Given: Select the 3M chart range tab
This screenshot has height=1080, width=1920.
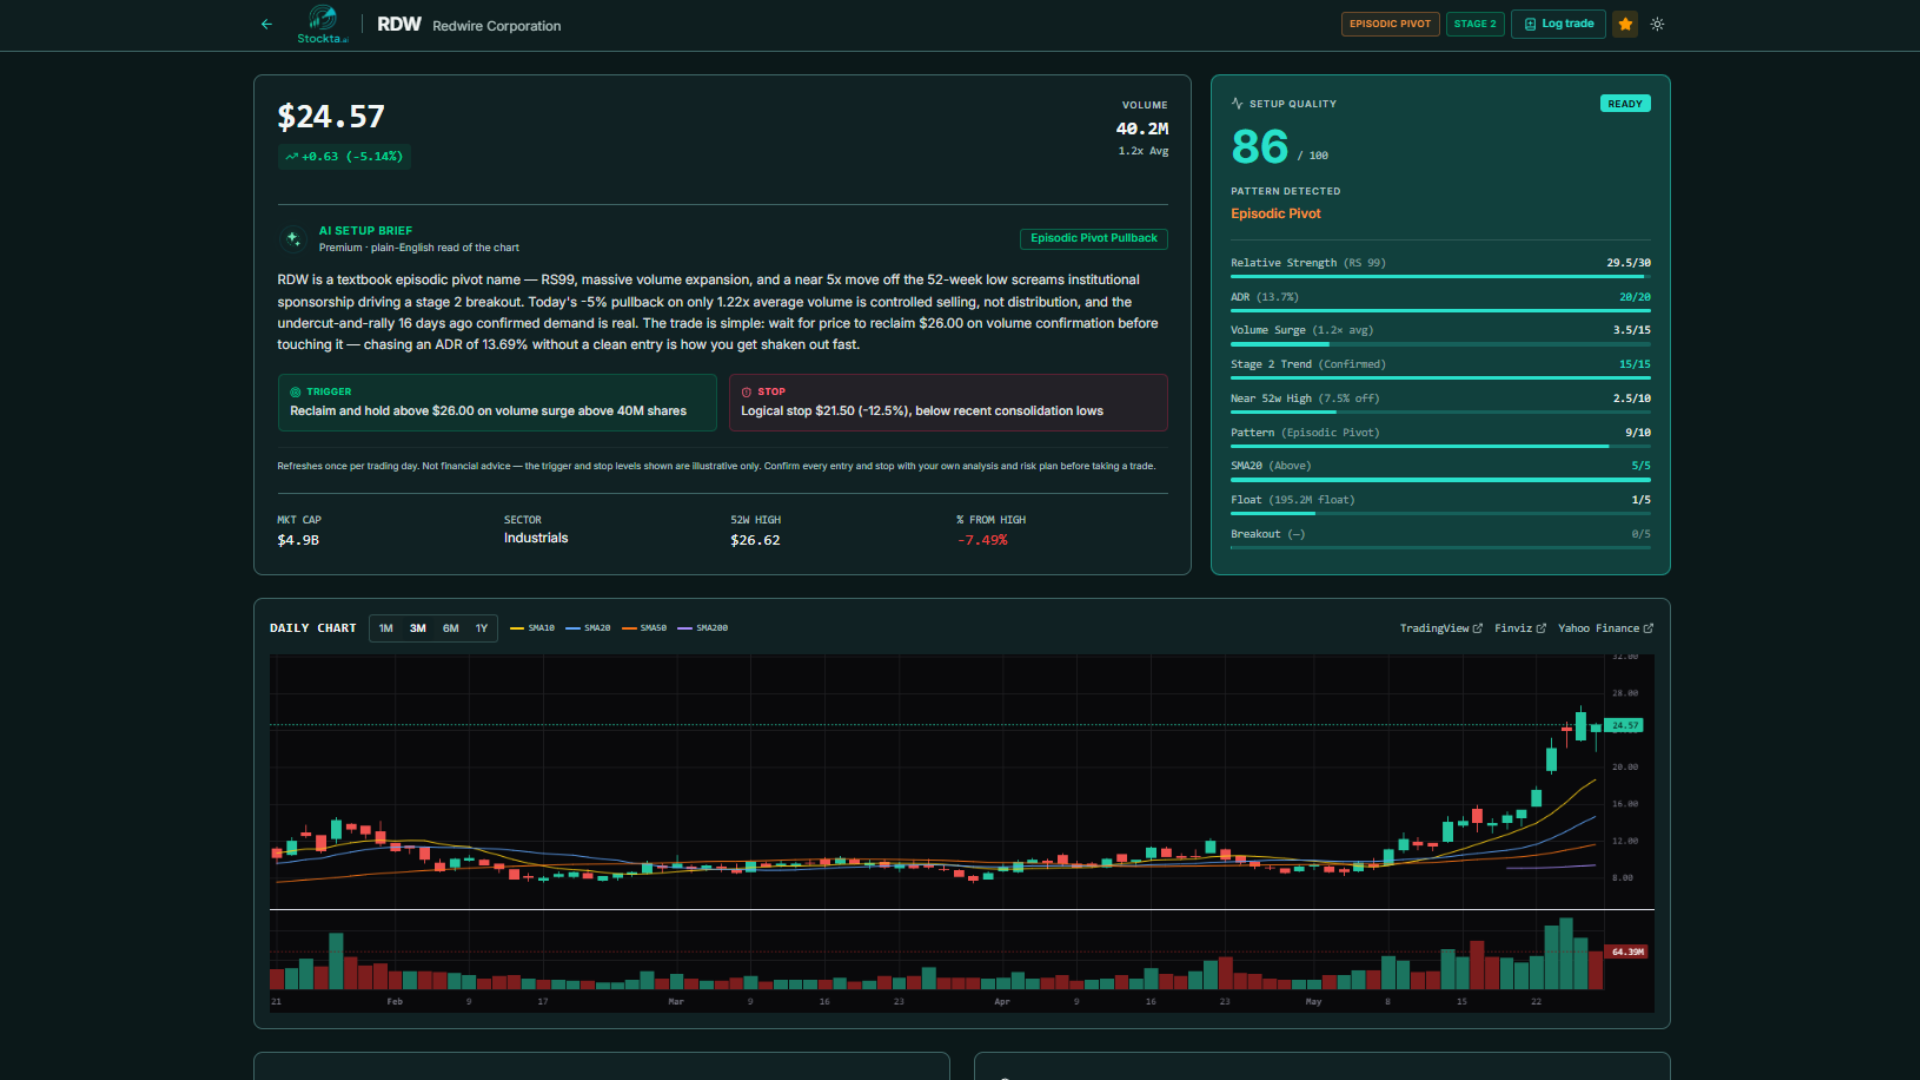Looking at the screenshot, I should tap(418, 628).
